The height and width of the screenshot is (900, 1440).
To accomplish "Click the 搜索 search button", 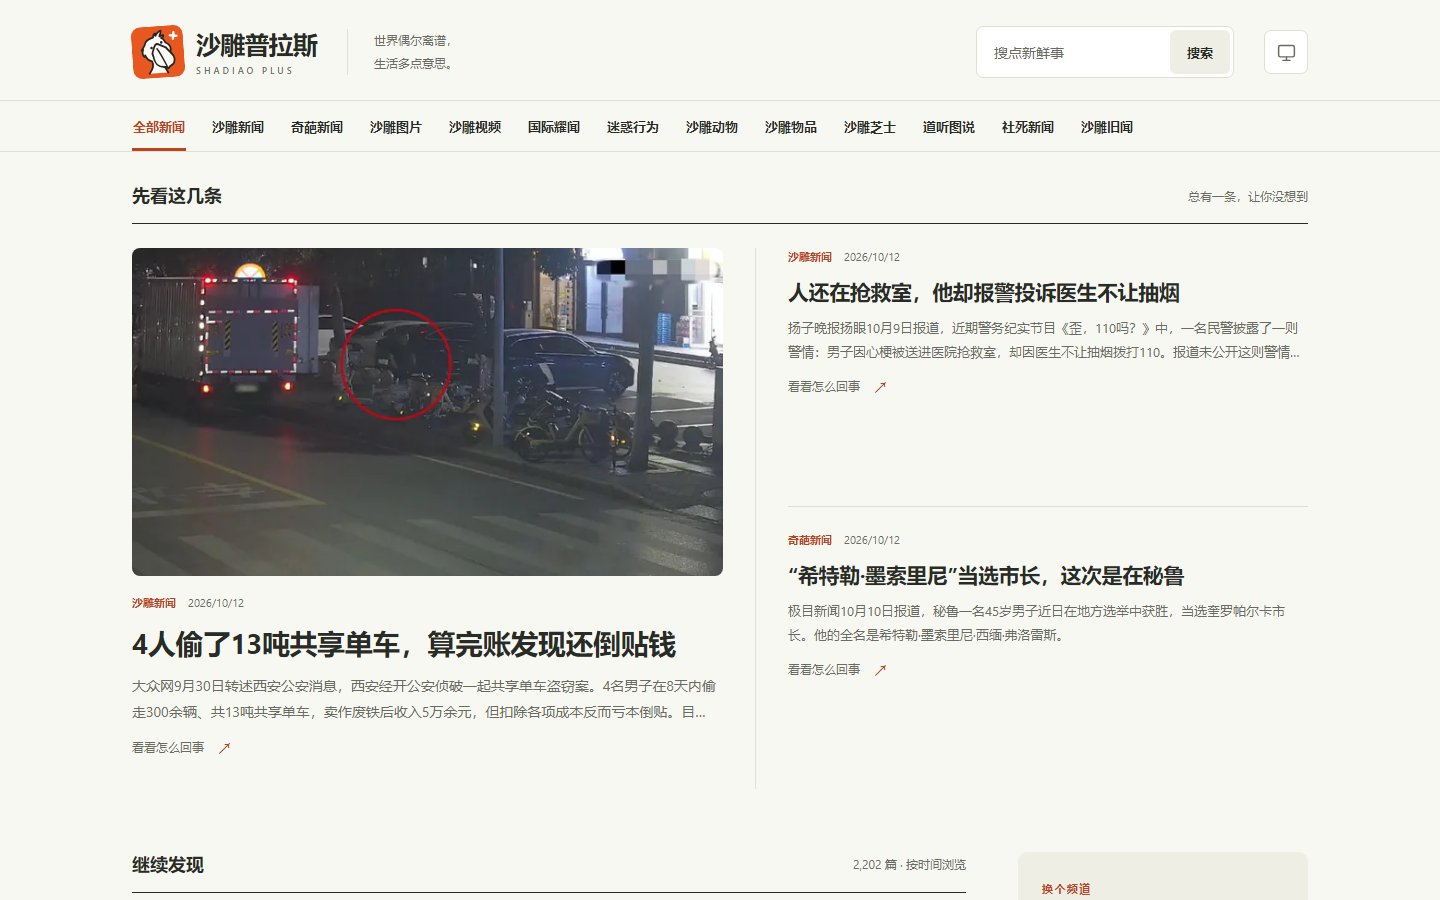I will pos(1200,53).
